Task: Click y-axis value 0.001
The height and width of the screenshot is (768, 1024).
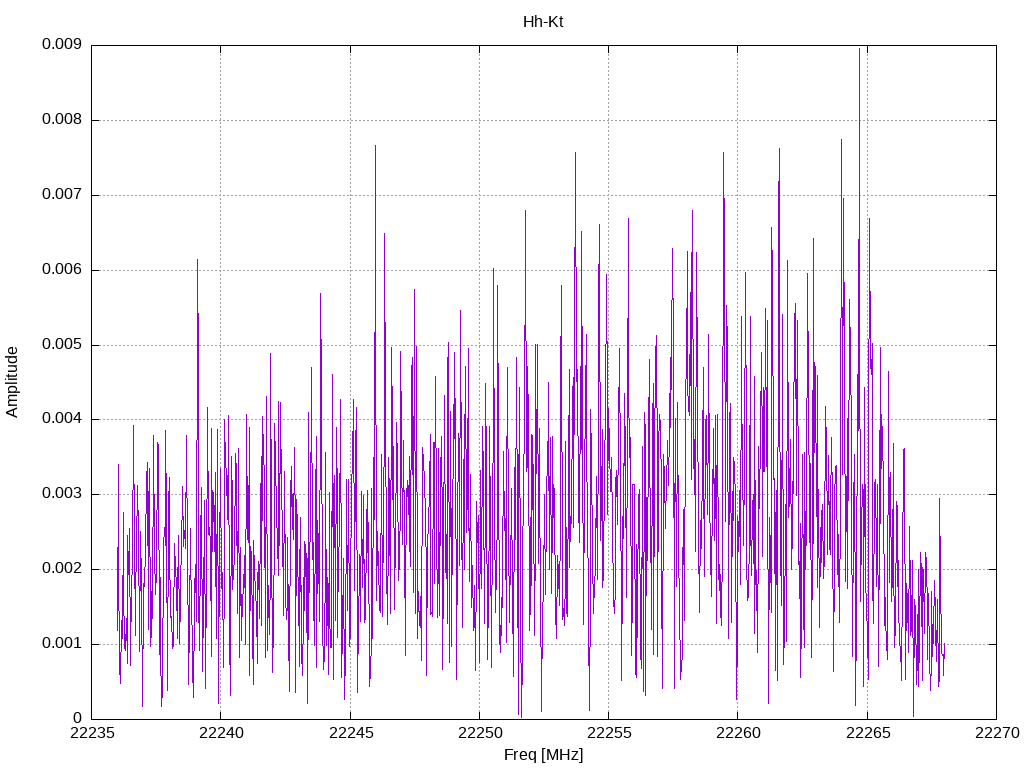Action: [x=61, y=643]
